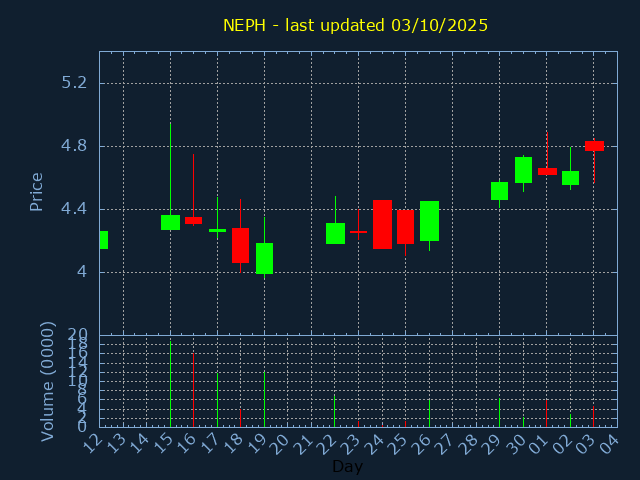
Task: Select the 4.4 price axis label
Action: pyautogui.click(x=73, y=209)
